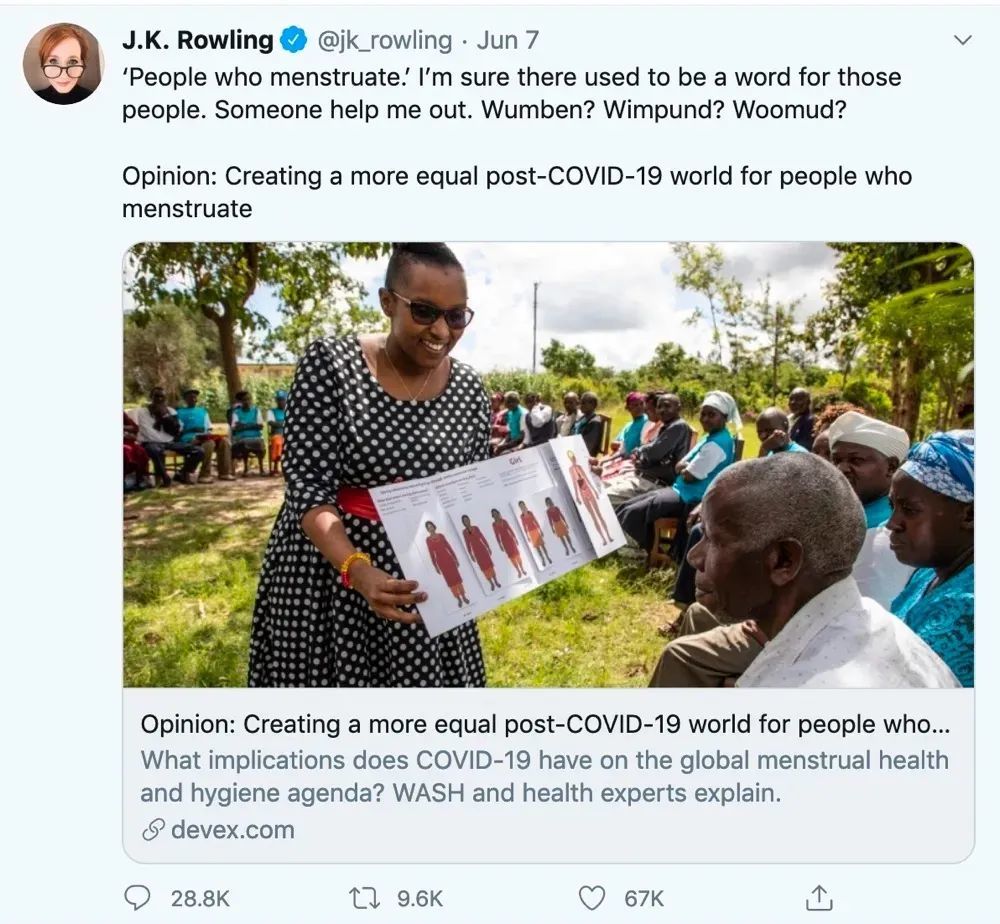Viewport: 1000px width, 924px height.
Task: Click the 67K likes count
Action: (644, 898)
